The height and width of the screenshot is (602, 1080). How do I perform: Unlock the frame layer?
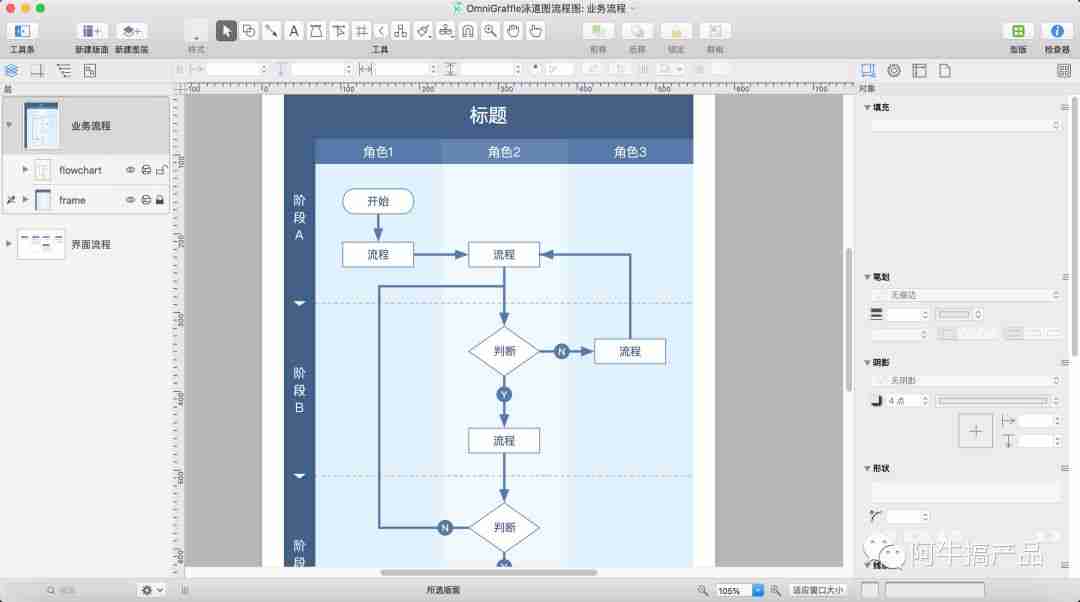(163, 199)
